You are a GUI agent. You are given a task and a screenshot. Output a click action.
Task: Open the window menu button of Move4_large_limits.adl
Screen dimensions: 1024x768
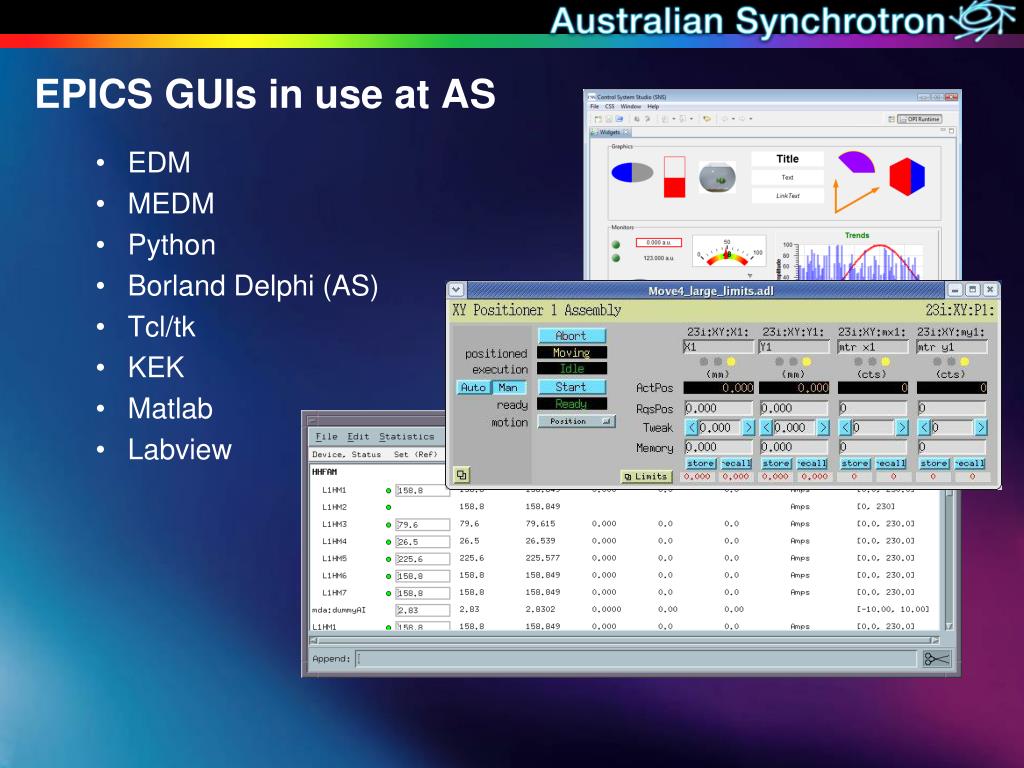tap(456, 289)
